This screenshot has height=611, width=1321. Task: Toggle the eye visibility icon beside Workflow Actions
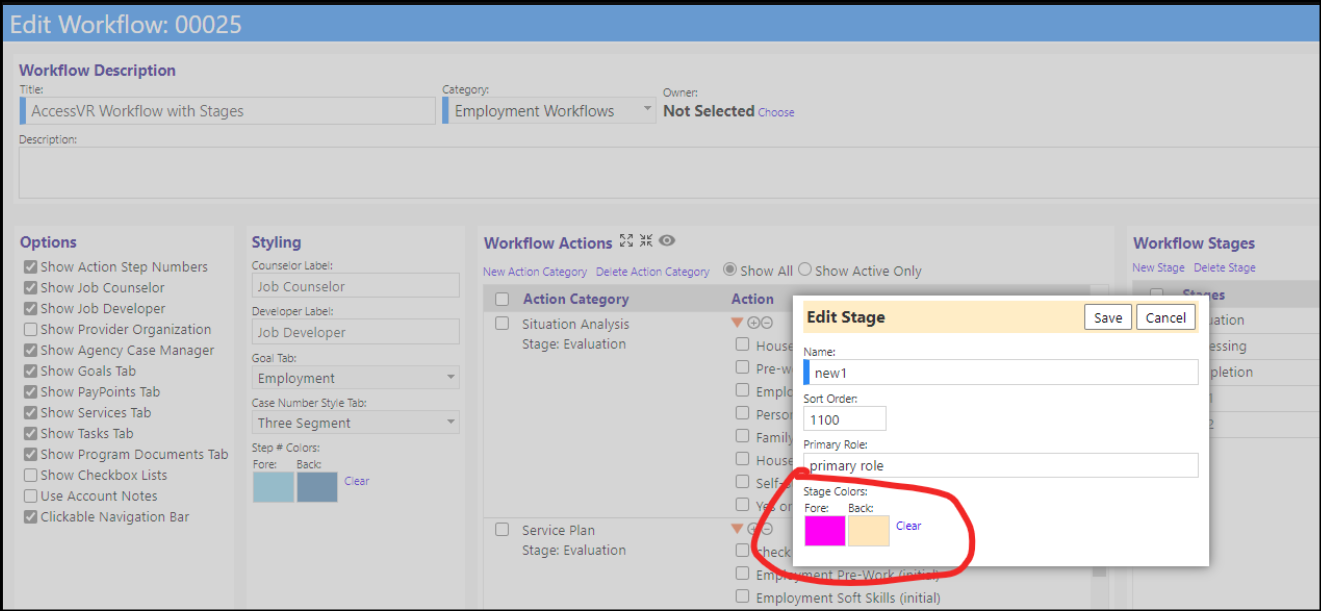point(667,241)
